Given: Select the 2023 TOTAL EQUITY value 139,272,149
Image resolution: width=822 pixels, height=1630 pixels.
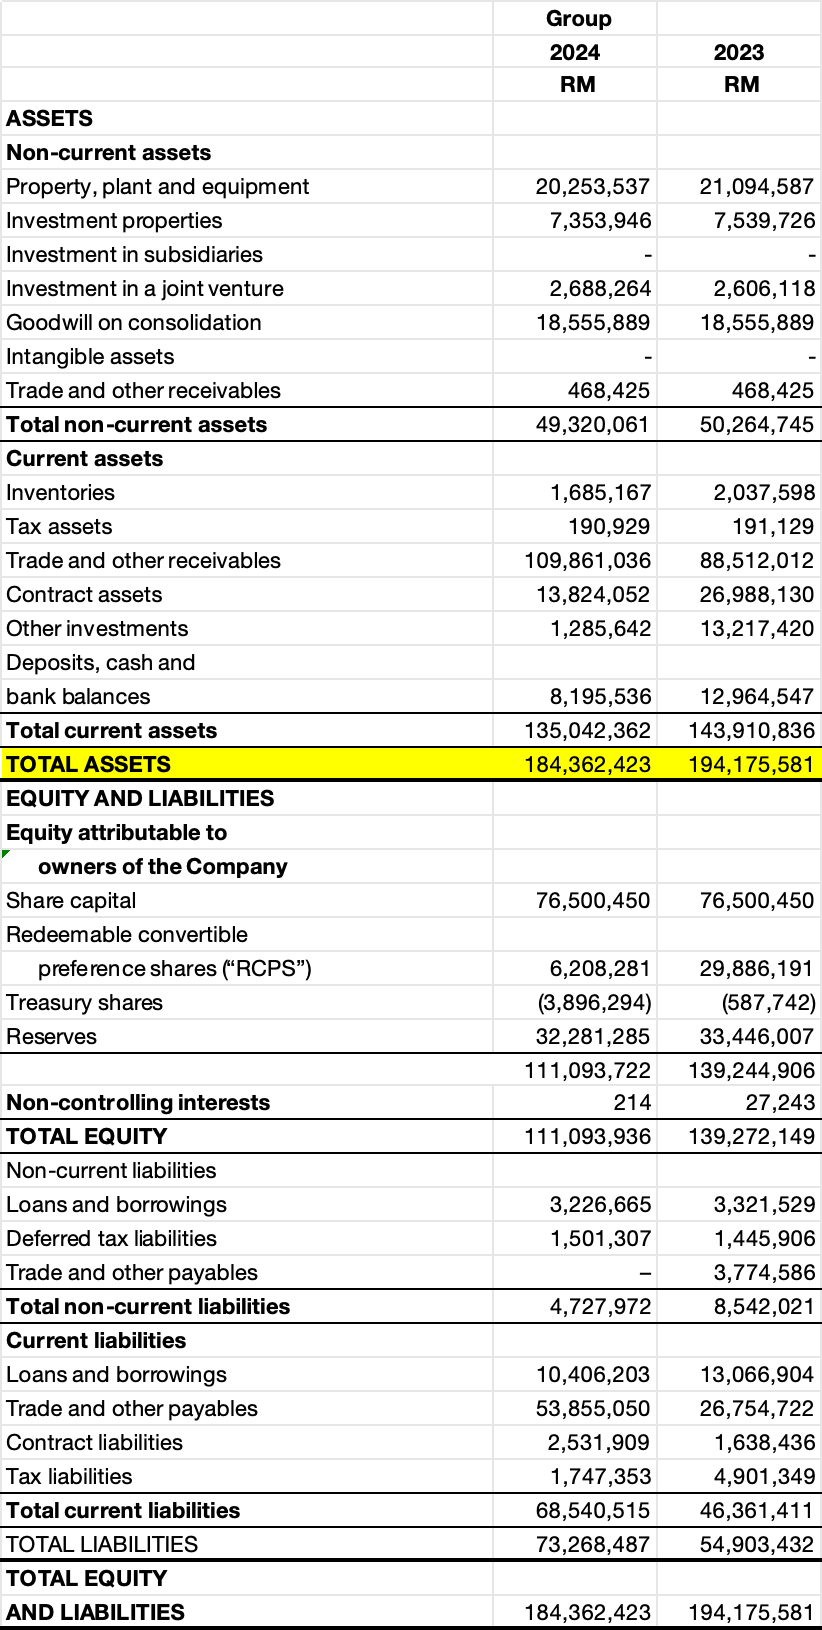Looking at the screenshot, I should (751, 1137).
